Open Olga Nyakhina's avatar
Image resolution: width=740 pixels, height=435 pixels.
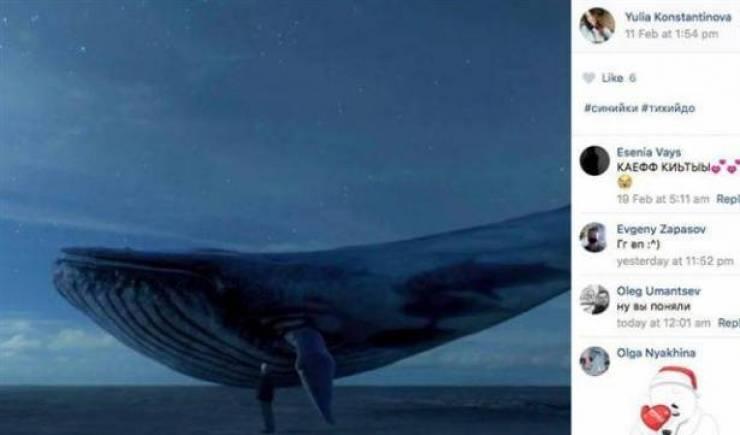(x=594, y=361)
